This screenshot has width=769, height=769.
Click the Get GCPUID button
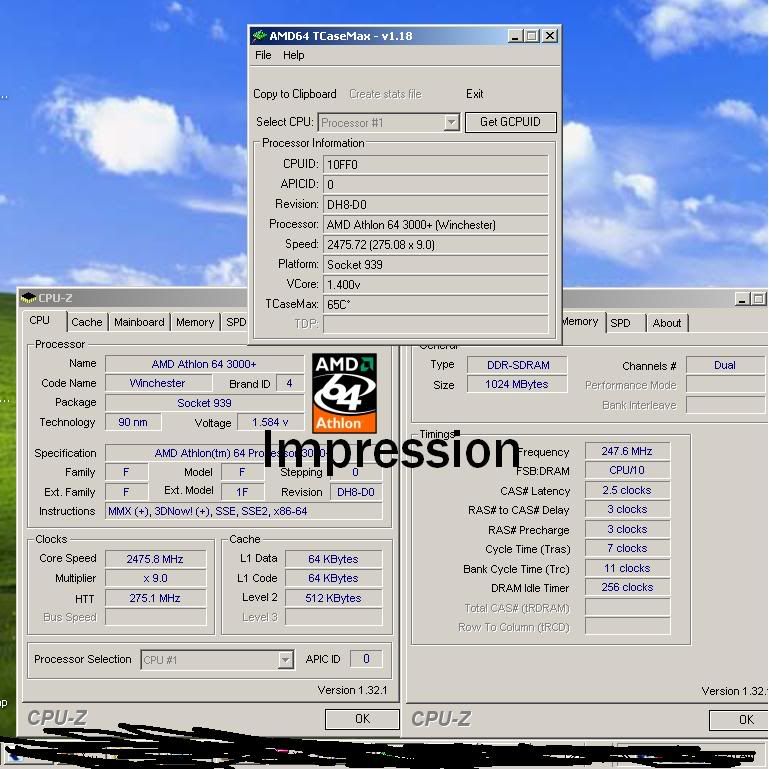[511, 122]
